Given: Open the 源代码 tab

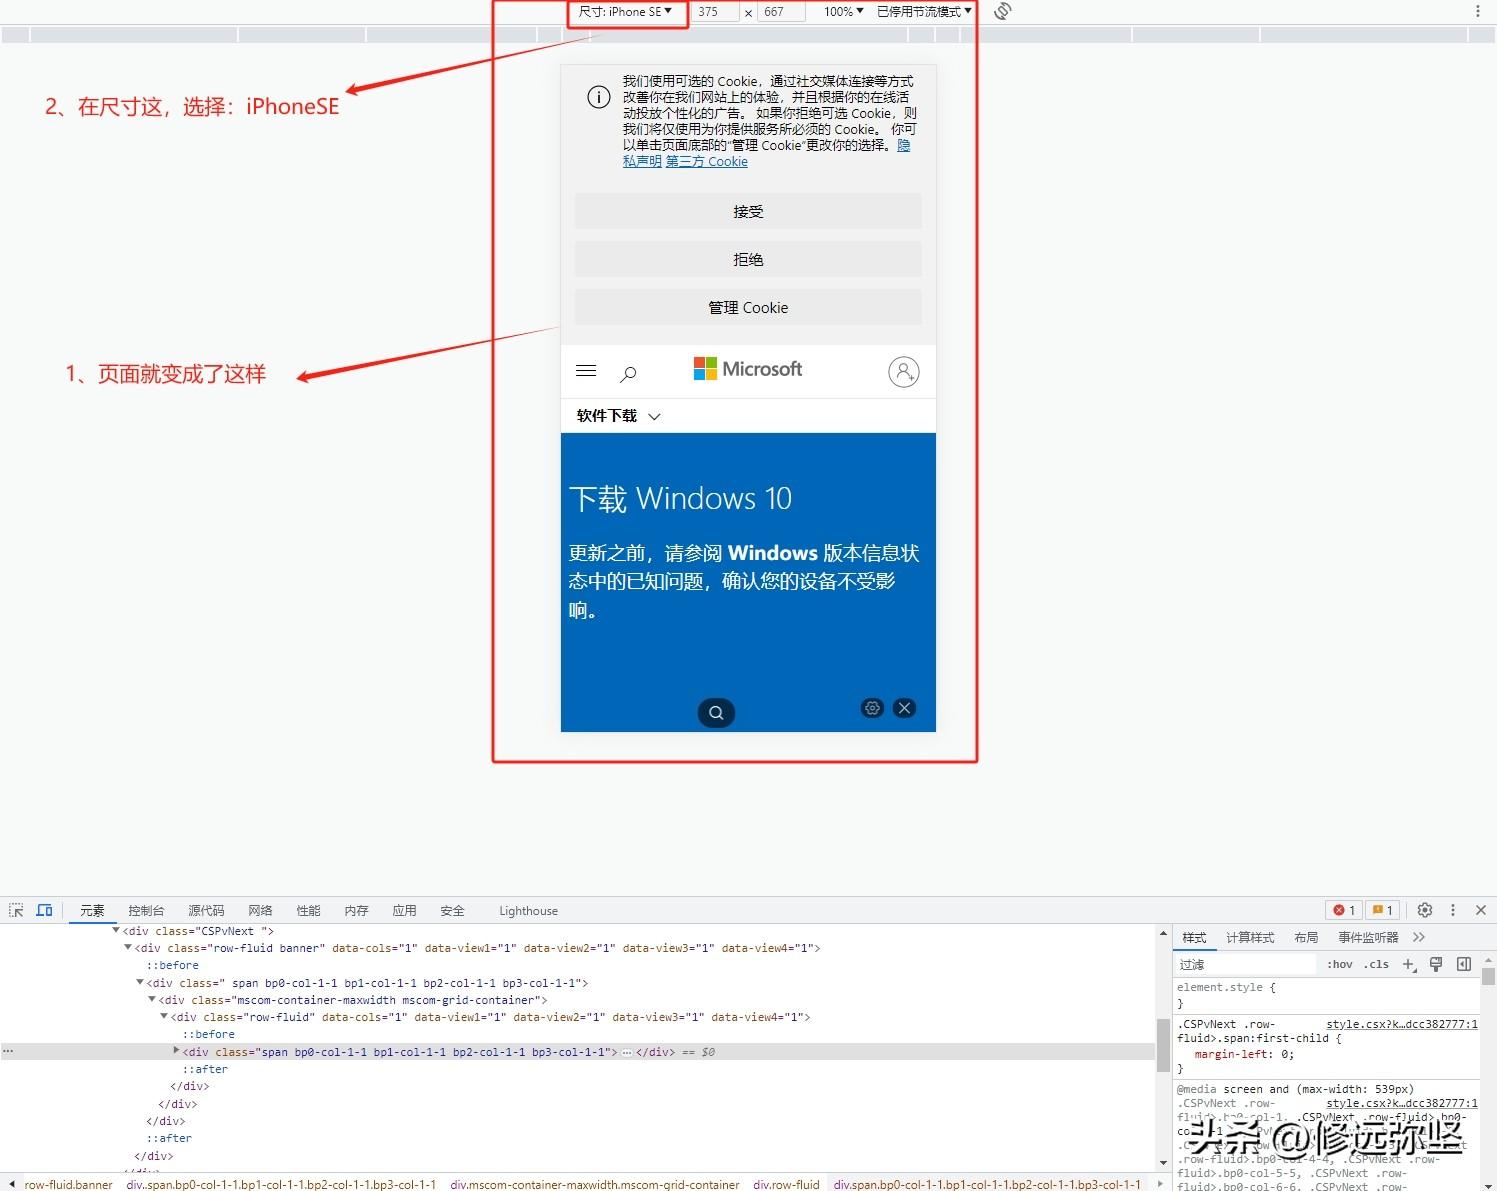Looking at the screenshot, I should (206, 910).
